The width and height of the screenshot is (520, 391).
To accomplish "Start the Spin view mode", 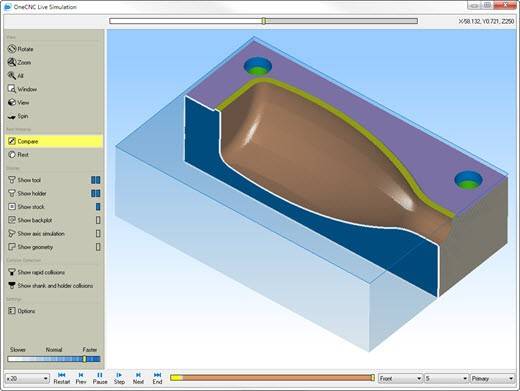I will click(18, 116).
